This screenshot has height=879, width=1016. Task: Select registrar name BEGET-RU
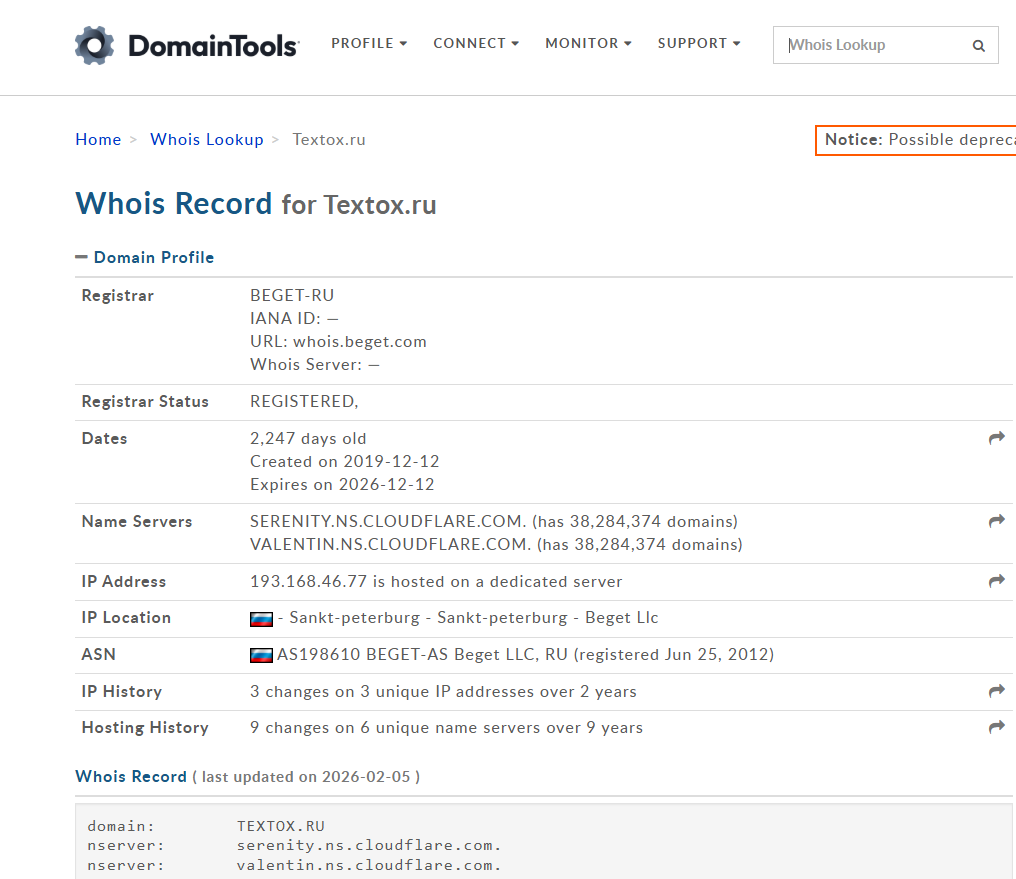coord(292,295)
